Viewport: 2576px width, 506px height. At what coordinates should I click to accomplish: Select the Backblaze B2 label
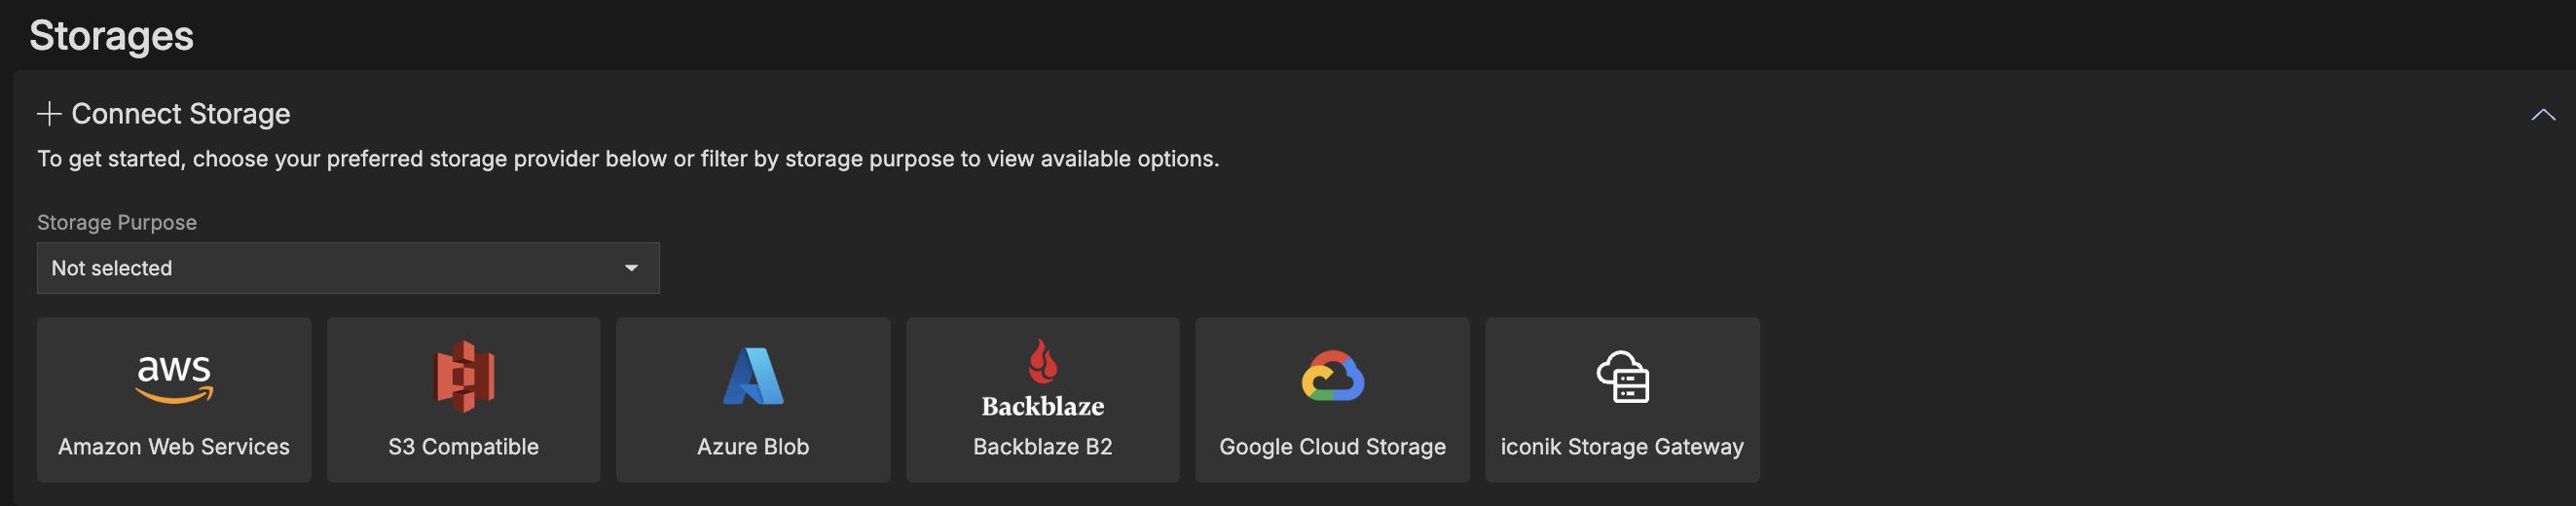click(1043, 447)
